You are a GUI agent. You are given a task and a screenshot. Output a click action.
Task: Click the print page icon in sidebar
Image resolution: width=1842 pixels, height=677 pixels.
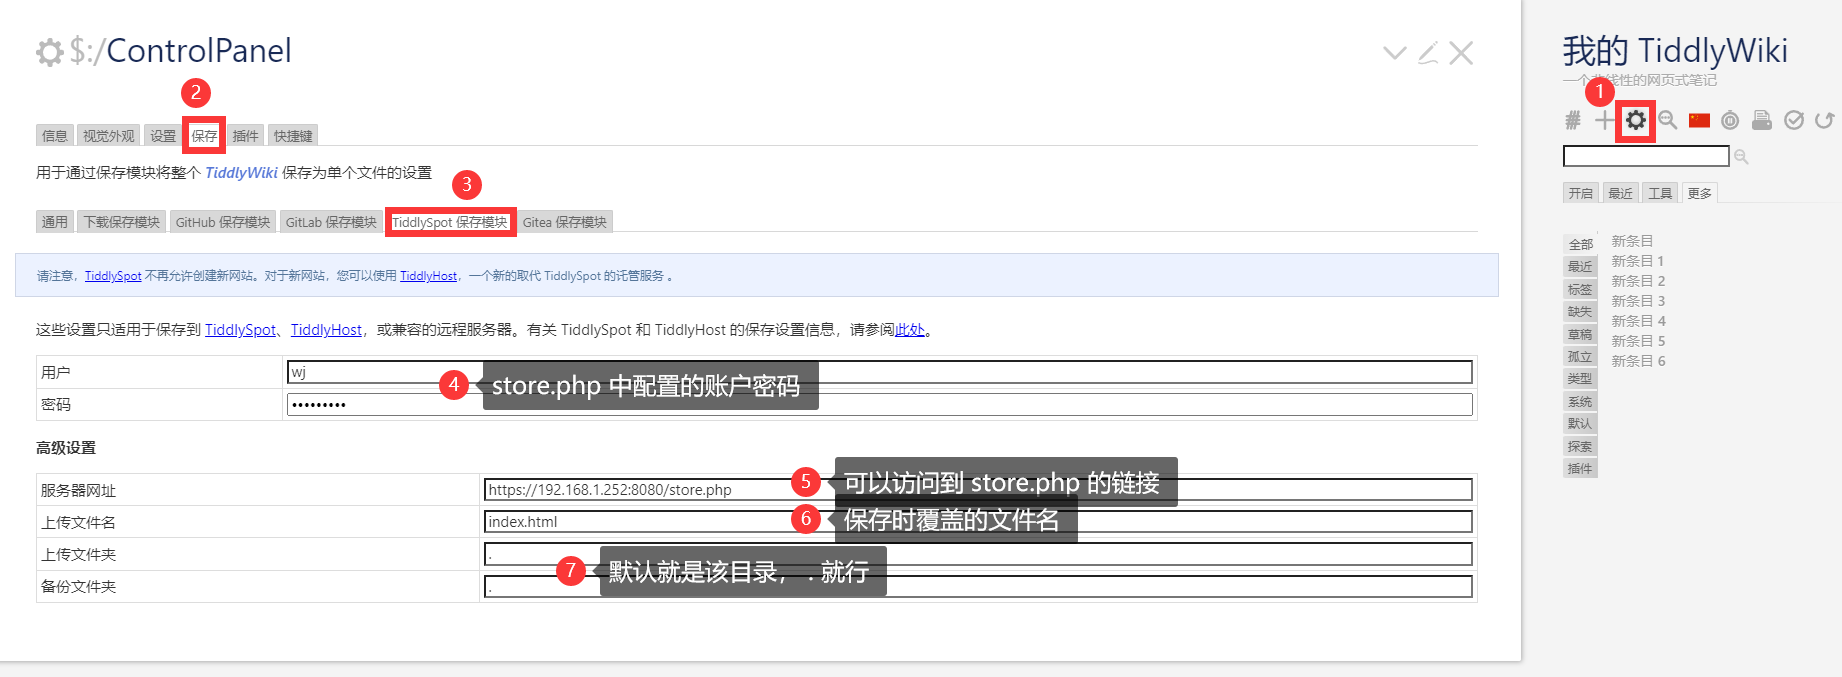(x=1762, y=121)
